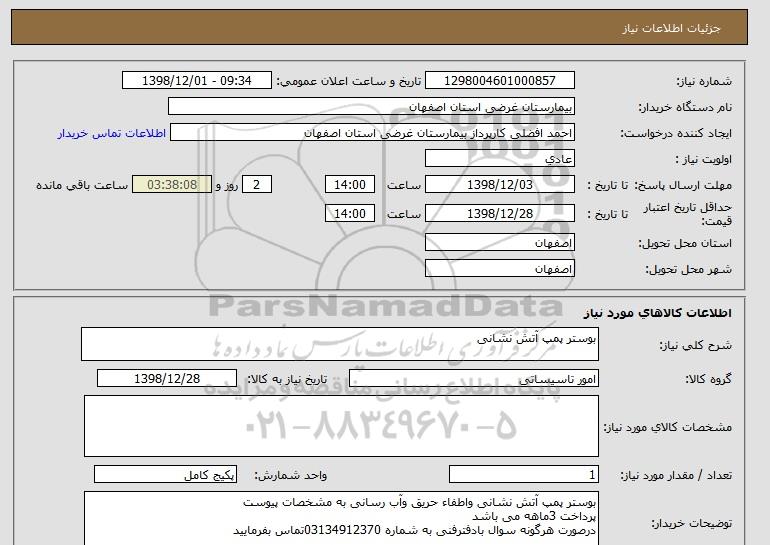
Task: Select the label حداقل تاریخ اعتبار قیمت
Action: pos(688,214)
